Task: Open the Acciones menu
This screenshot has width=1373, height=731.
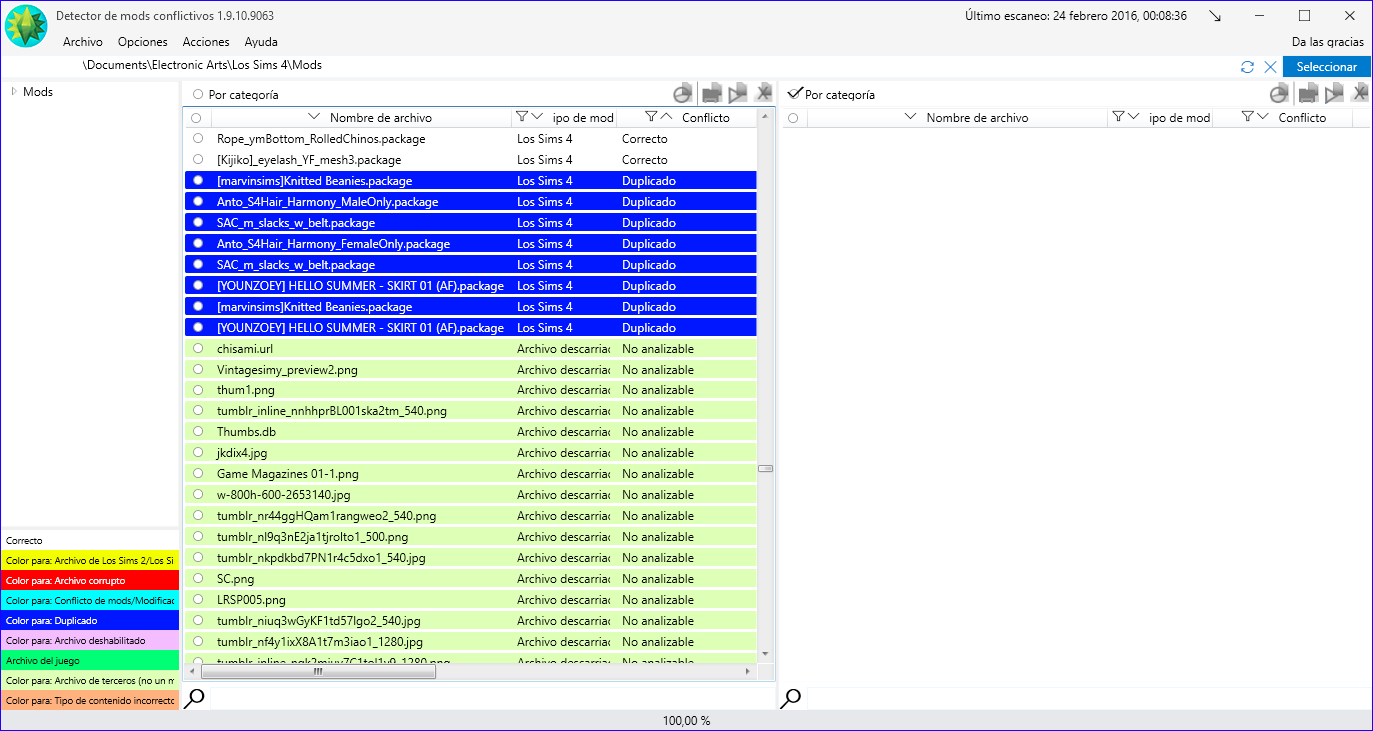Action: [206, 42]
